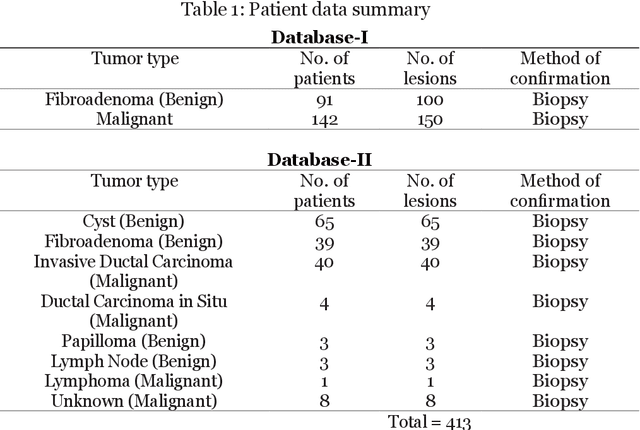Click the Total = 413 text
The image size is (640, 430).
pos(429,420)
